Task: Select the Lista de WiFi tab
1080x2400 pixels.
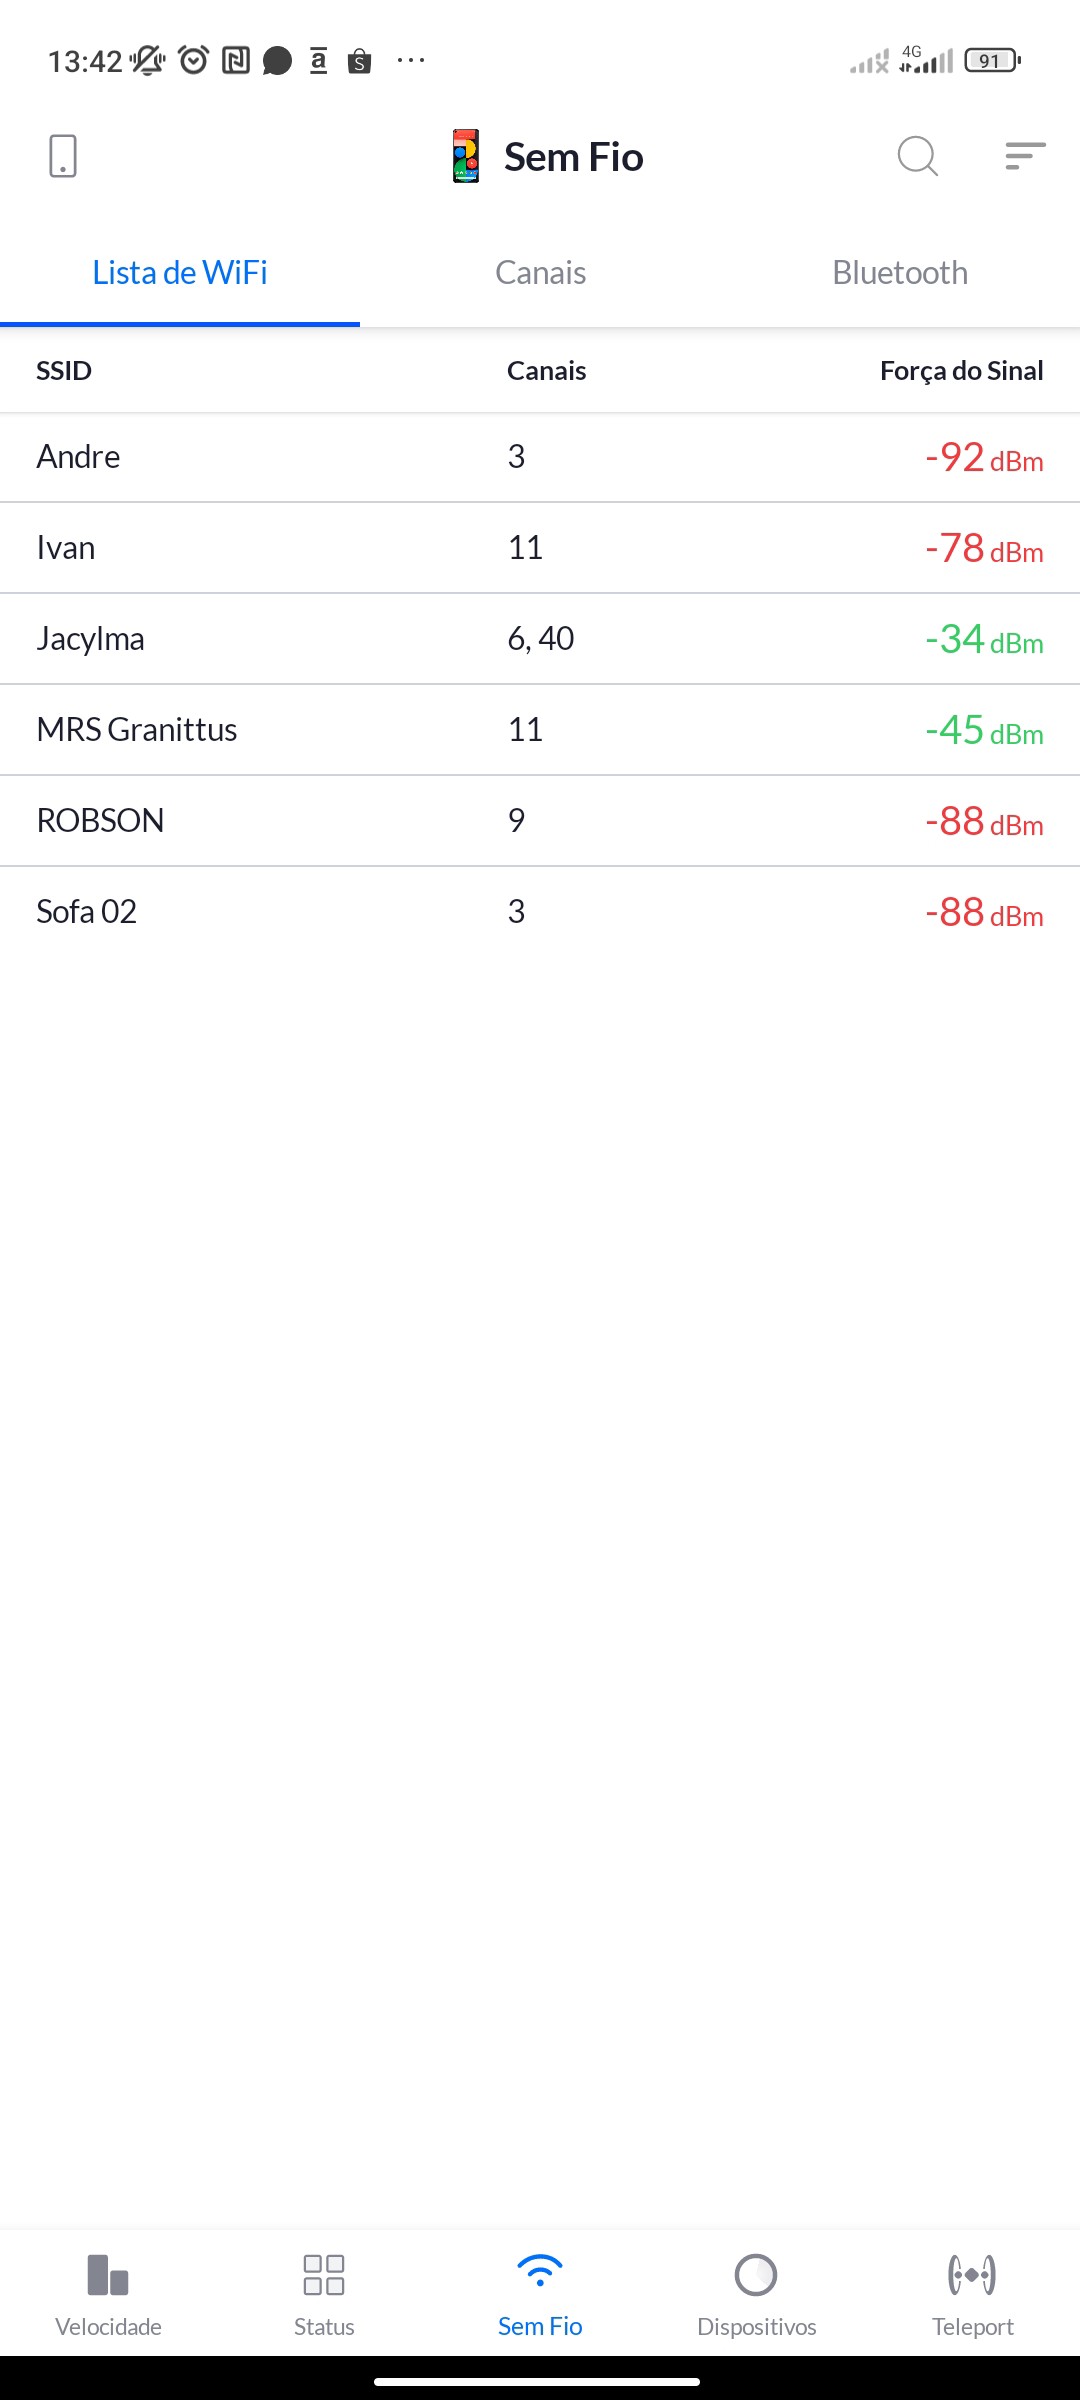Action: coord(180,273)
